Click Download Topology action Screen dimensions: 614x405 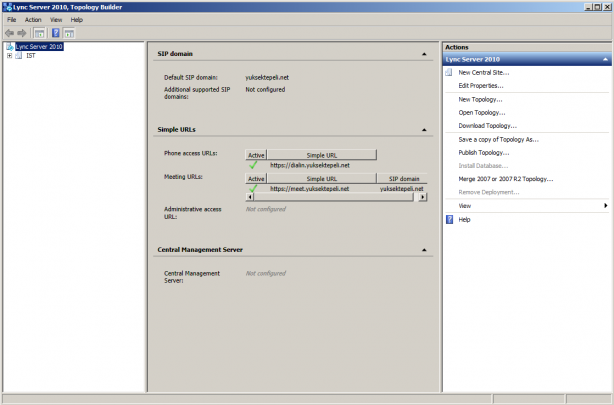[488, 126]
